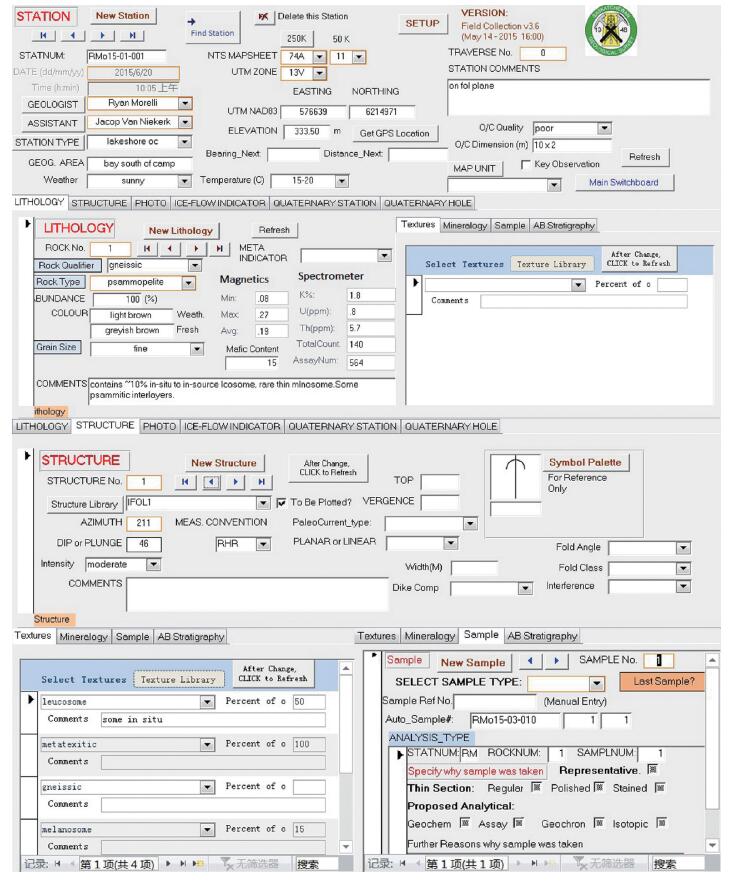Screen dimensions: 741x883
Task: Open the ASSISTANT dropdown
Action: (185, 122)
